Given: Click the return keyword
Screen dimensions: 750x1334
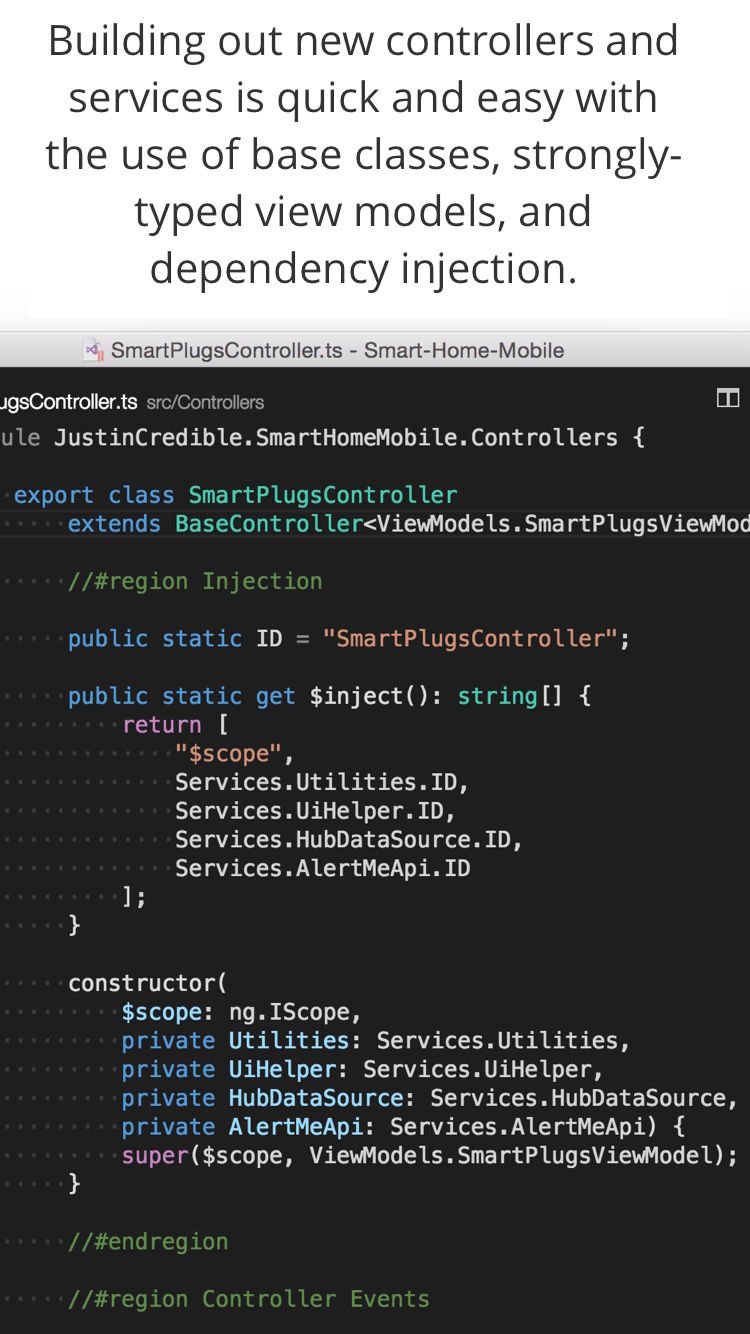Looking at the screenshot, I should click(x=162, y=725).
